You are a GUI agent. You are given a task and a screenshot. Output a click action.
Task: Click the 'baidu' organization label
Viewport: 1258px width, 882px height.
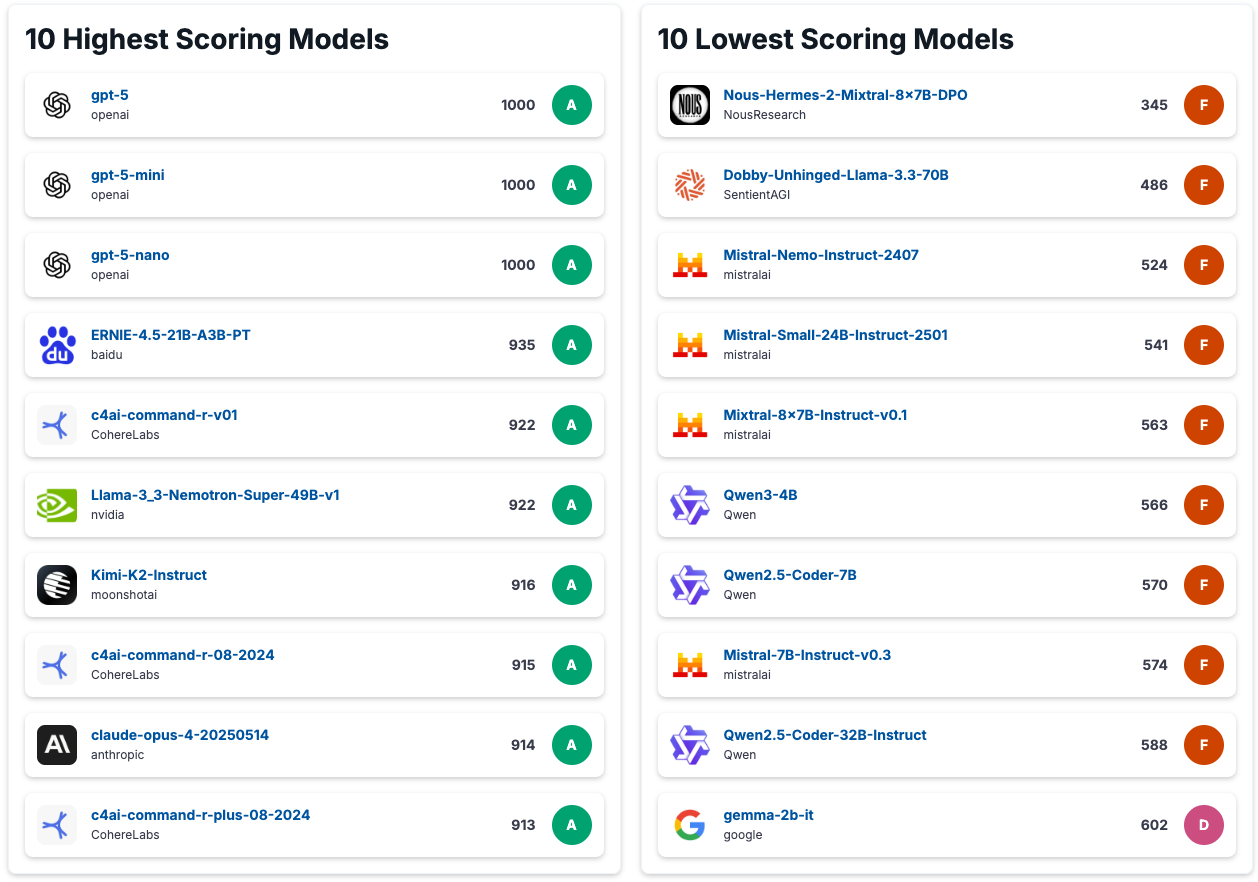(107, 355)
